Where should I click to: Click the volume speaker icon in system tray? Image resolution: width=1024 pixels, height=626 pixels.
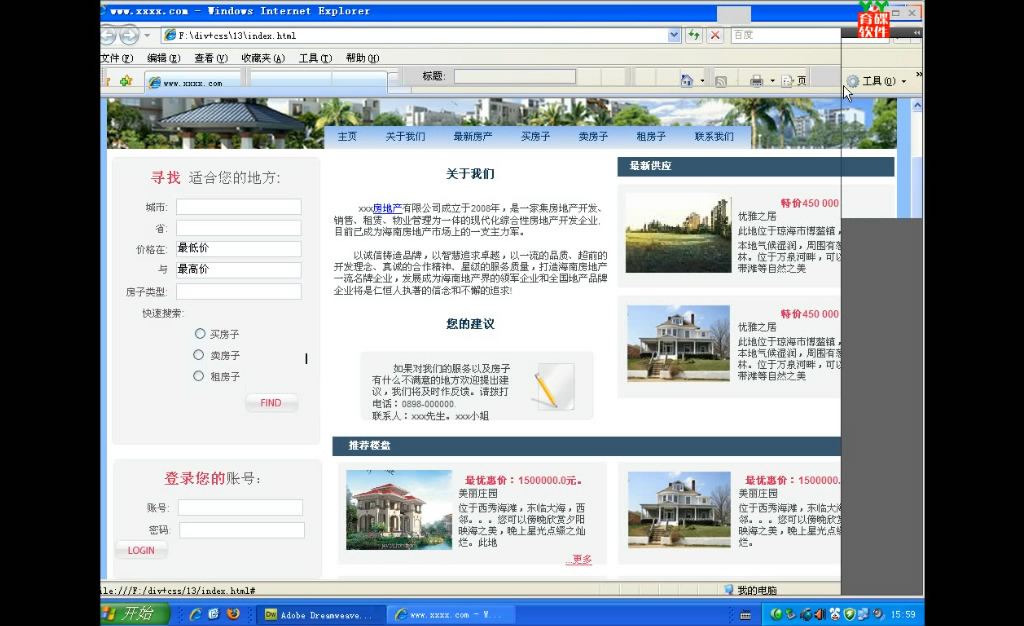[x=820, y=614]
